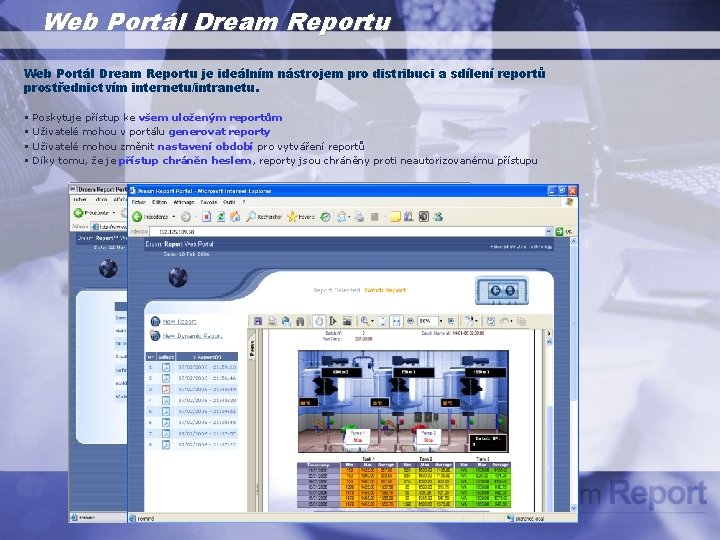The width and height of the screenshot is (720, 540).
Task: Save the PDF report with the floppy icon
Action: coord(258,321)
